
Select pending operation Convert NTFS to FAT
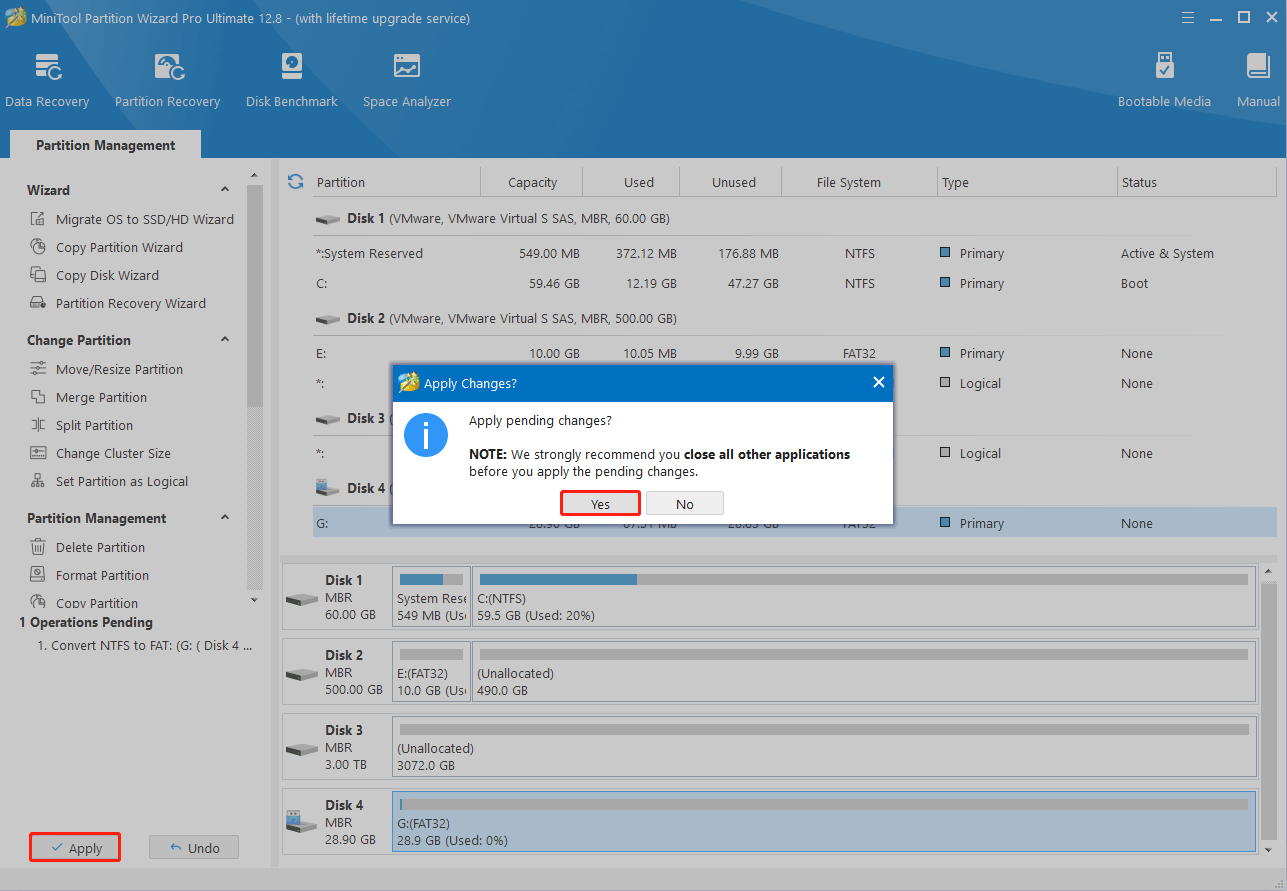(144, 646)
